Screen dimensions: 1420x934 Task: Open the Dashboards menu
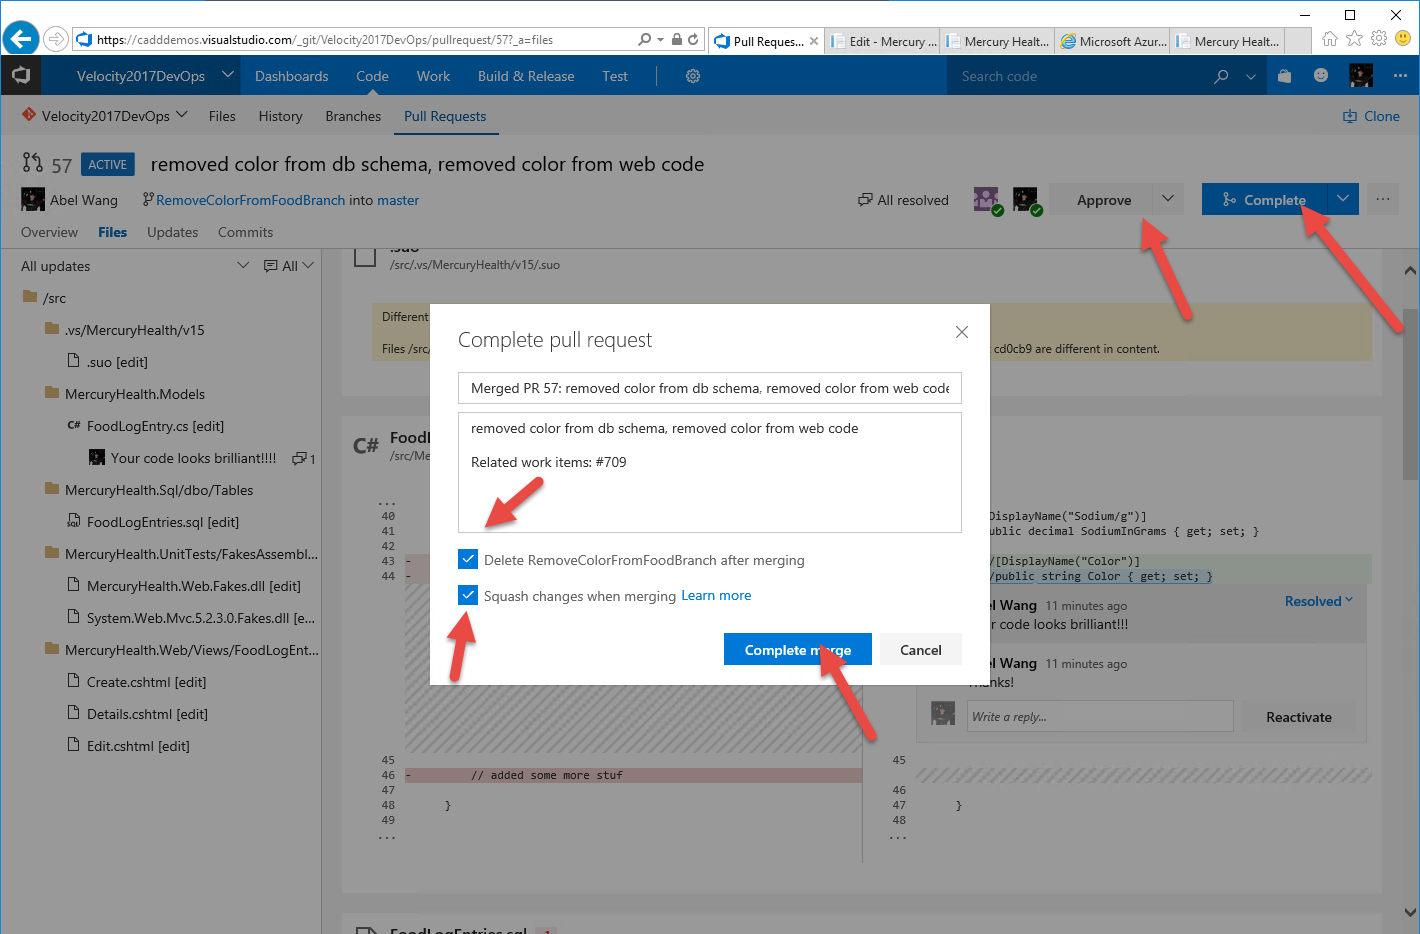coord(291,76)
